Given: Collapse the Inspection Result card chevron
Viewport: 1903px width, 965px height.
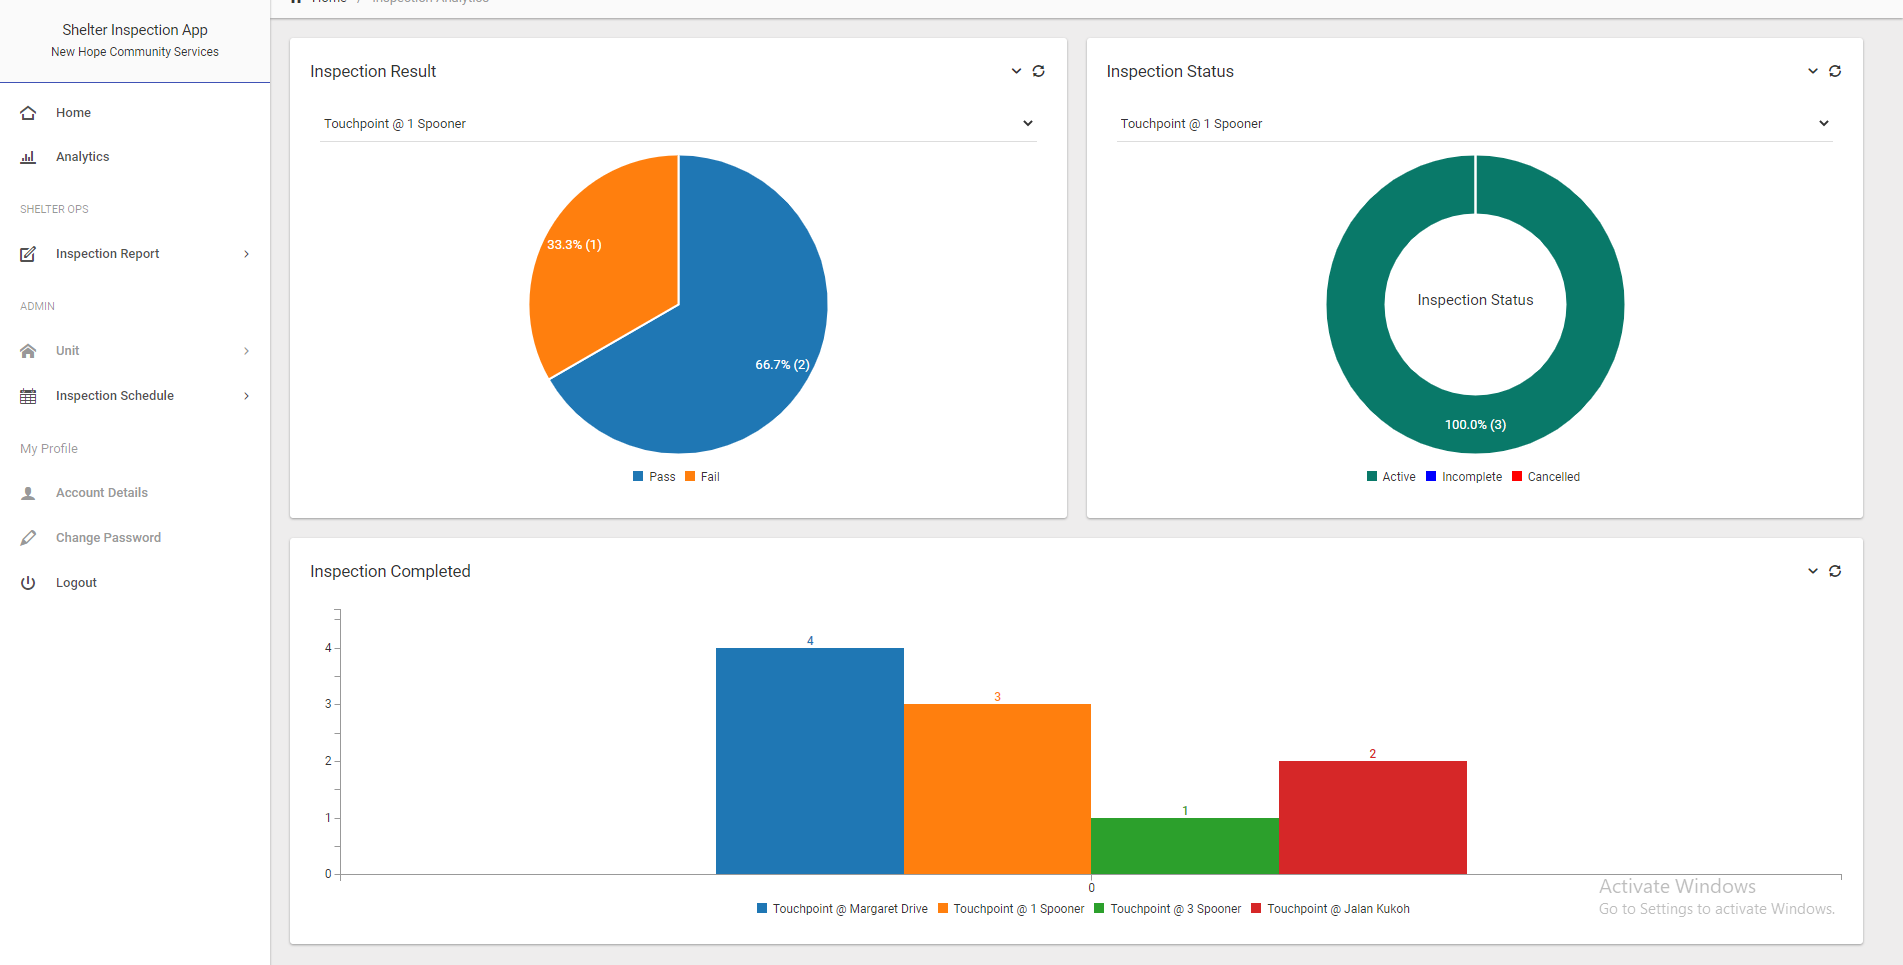Looking at the screenshot, I should 1016,71.
